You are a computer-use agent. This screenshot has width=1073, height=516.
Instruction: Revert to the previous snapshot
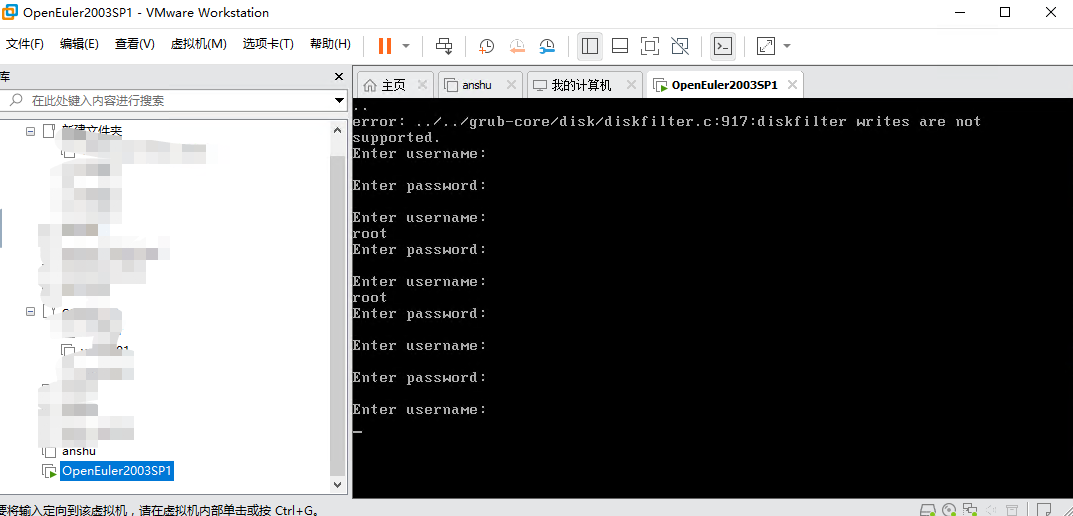click(517, 45)
